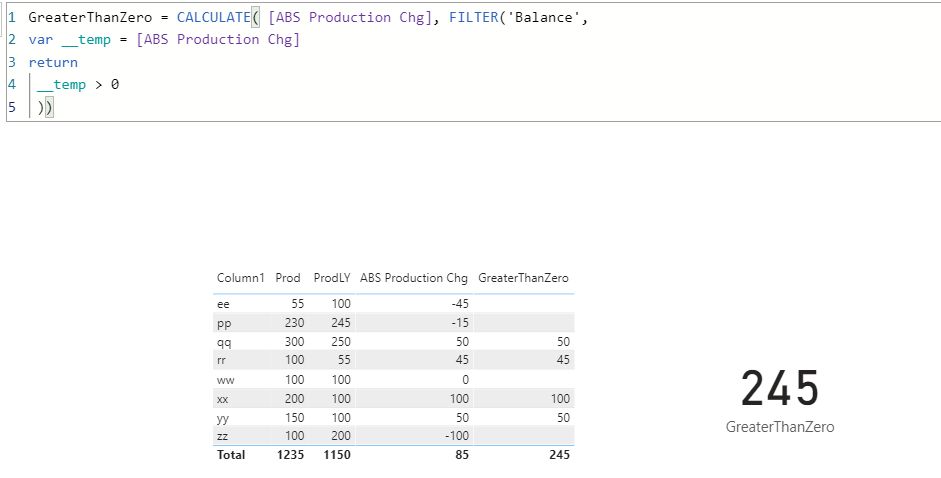Click the Prod value 200 in row xx
Screen dimensions: 941x478
pos(293,399)
